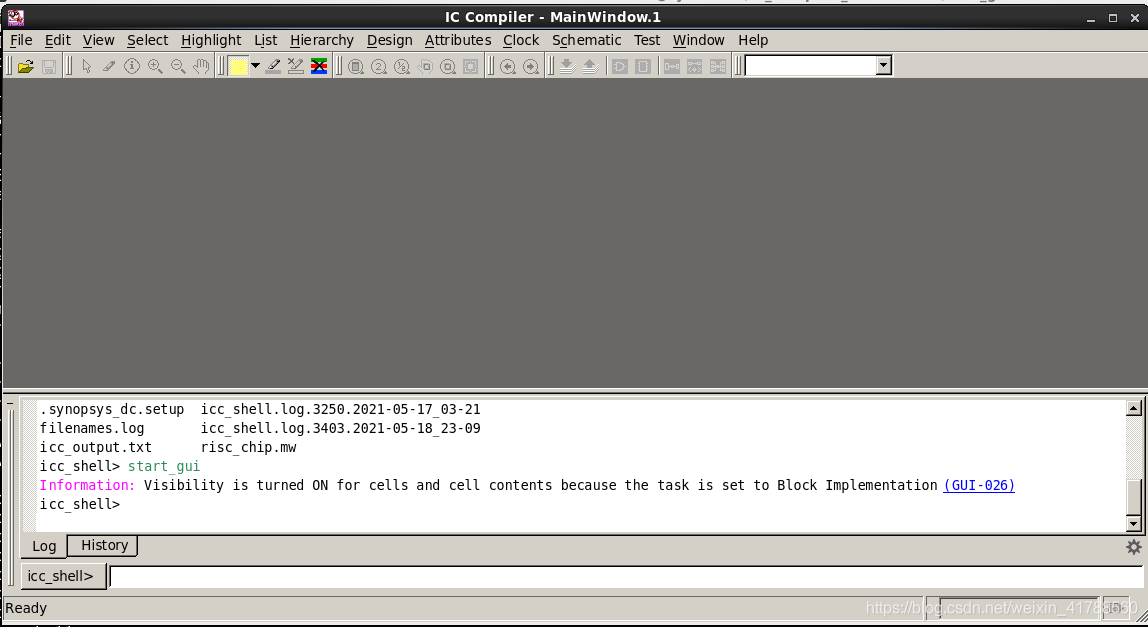Choose the zoom out magnifier tool
Image resolution: width=1148 pixels, height=627 pixels.
click(178, 67)
